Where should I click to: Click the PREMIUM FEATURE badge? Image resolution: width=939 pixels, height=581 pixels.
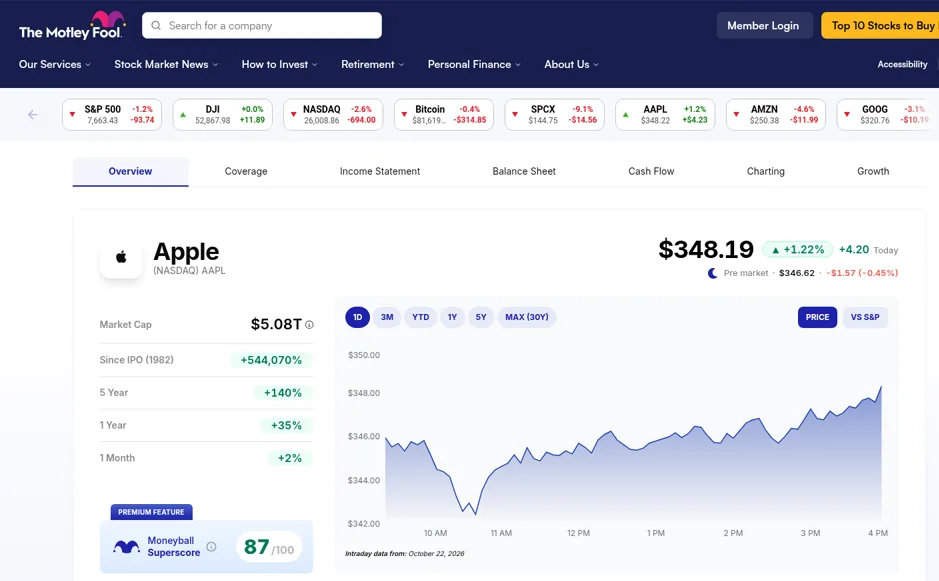pyautogui.click(x=152, y=512)
